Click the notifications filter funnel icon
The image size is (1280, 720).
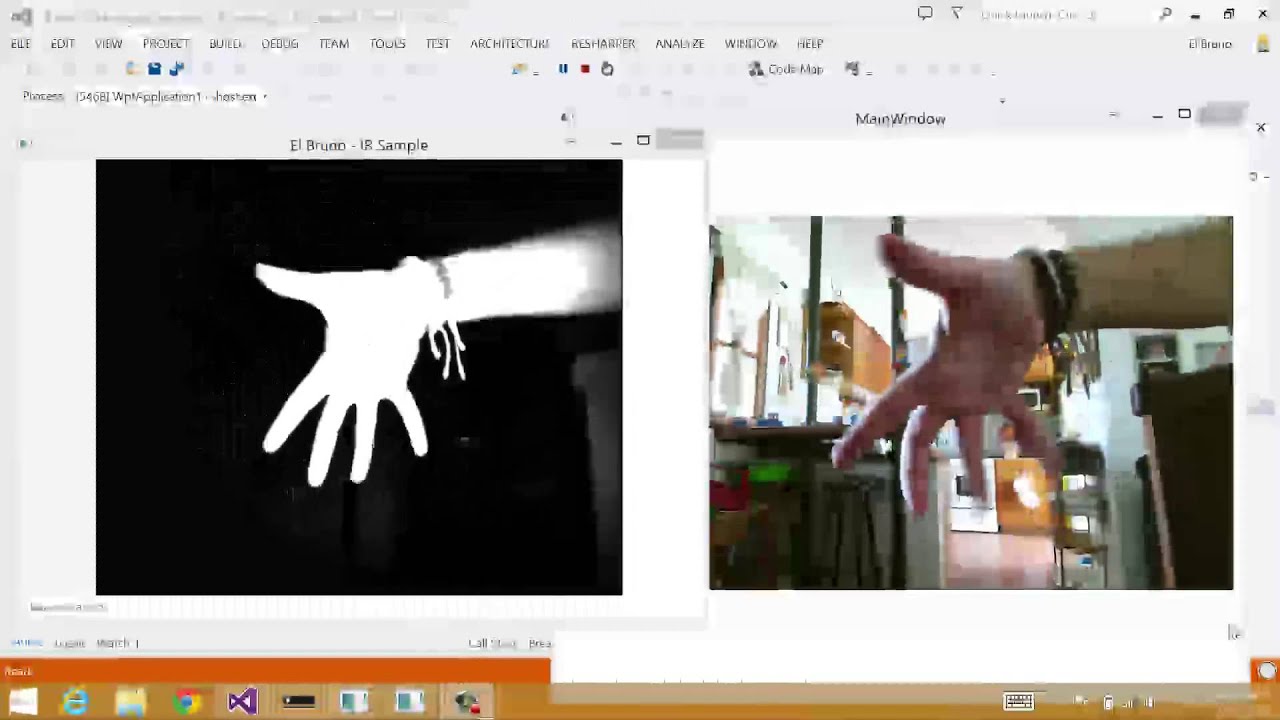[x=957, y=14]
